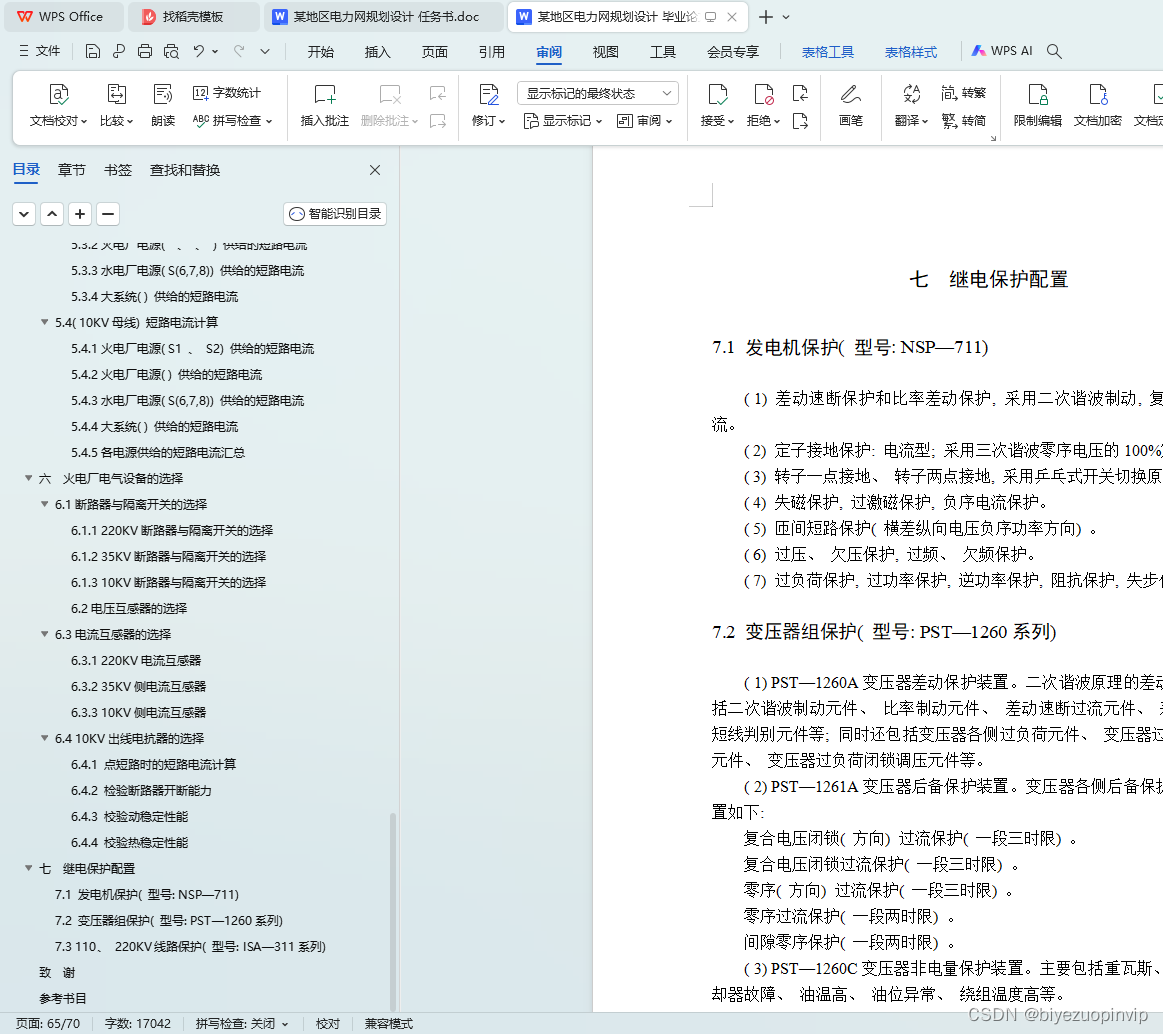Image resolution: width=1163 pixels, height=1034 pixels.
Task: Select the 画笔 pen tool
Action: click(851, 105)
